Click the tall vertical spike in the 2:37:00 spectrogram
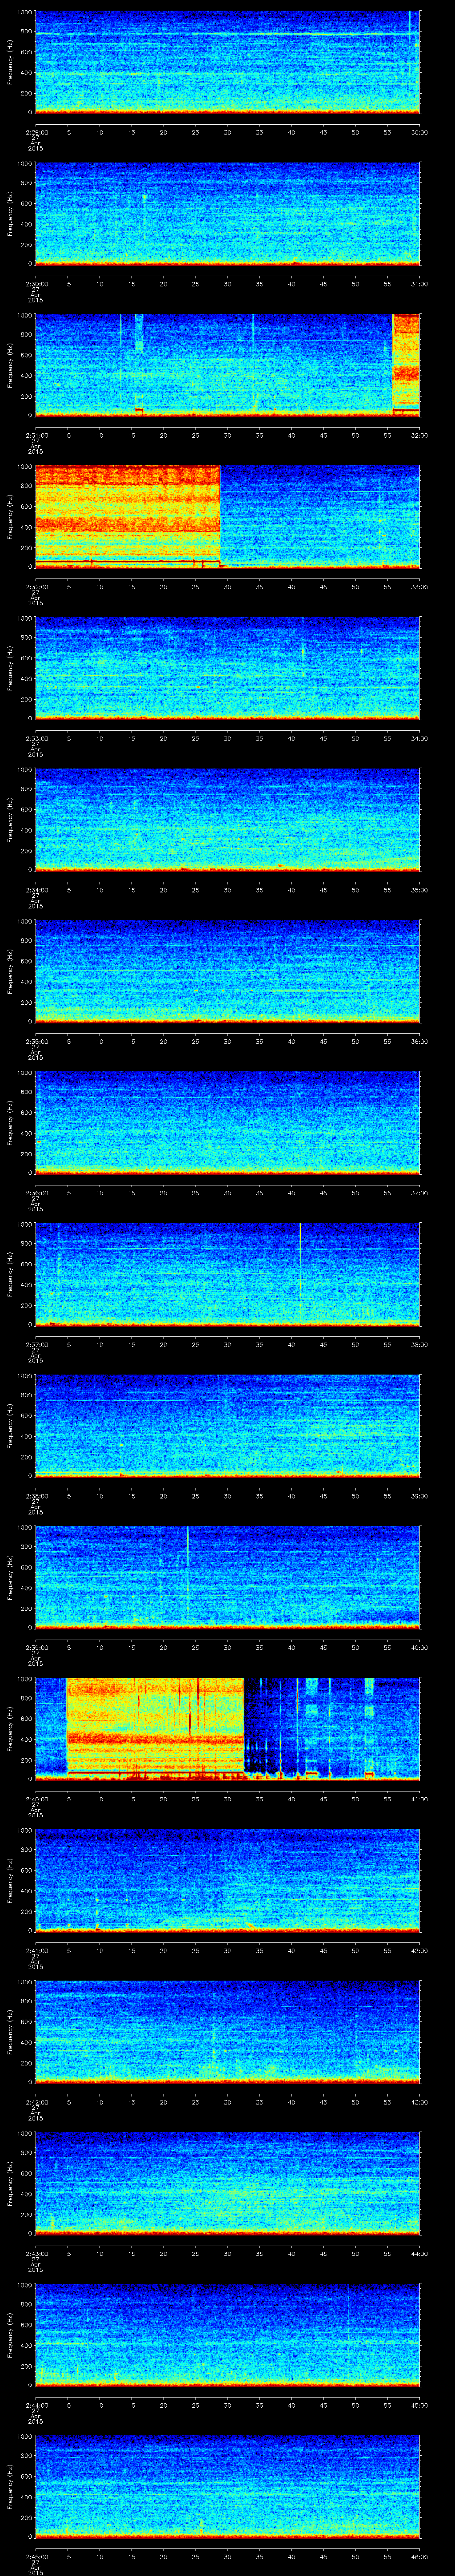The height and width of the screenshot is (2576, 455). (x=300, y=1273)
